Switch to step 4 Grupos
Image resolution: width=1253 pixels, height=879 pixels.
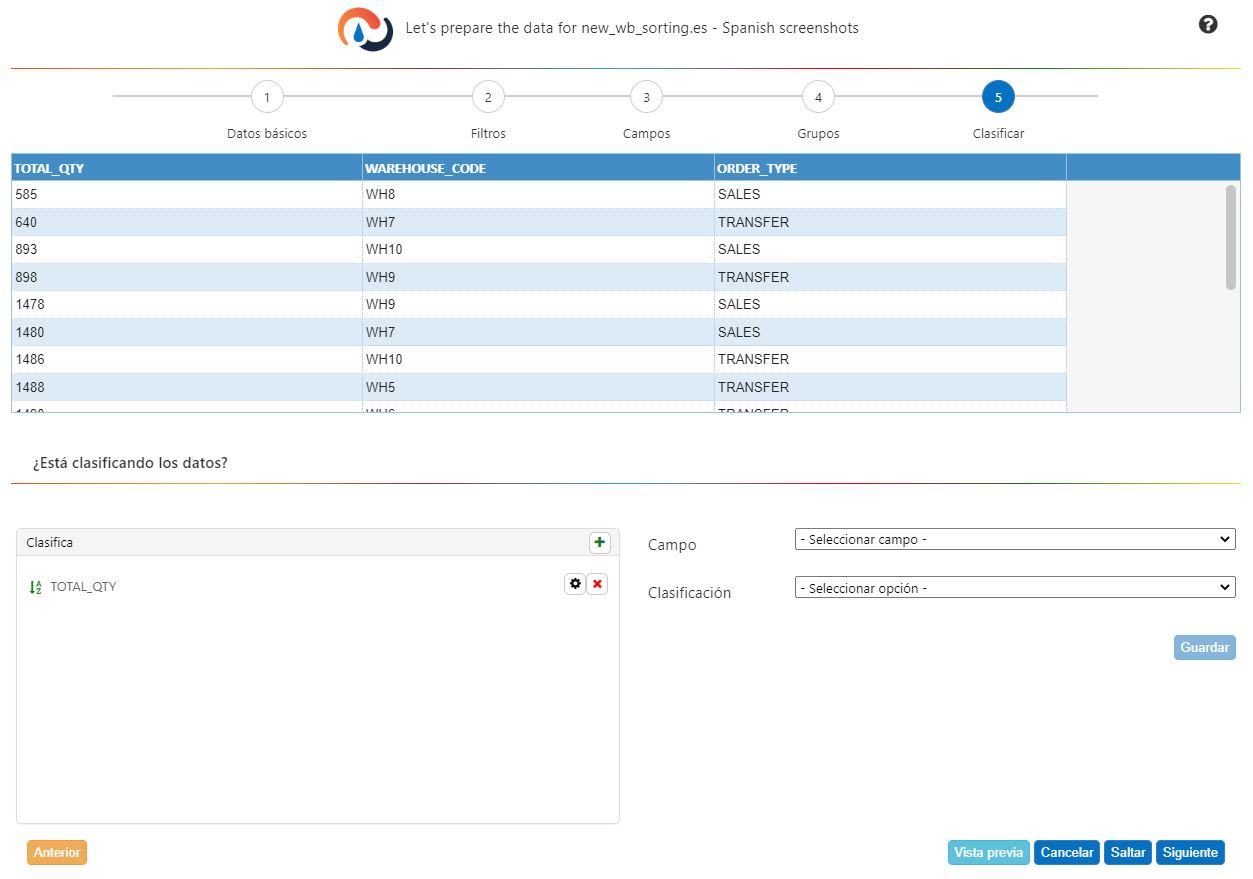(x=818, y=97)
